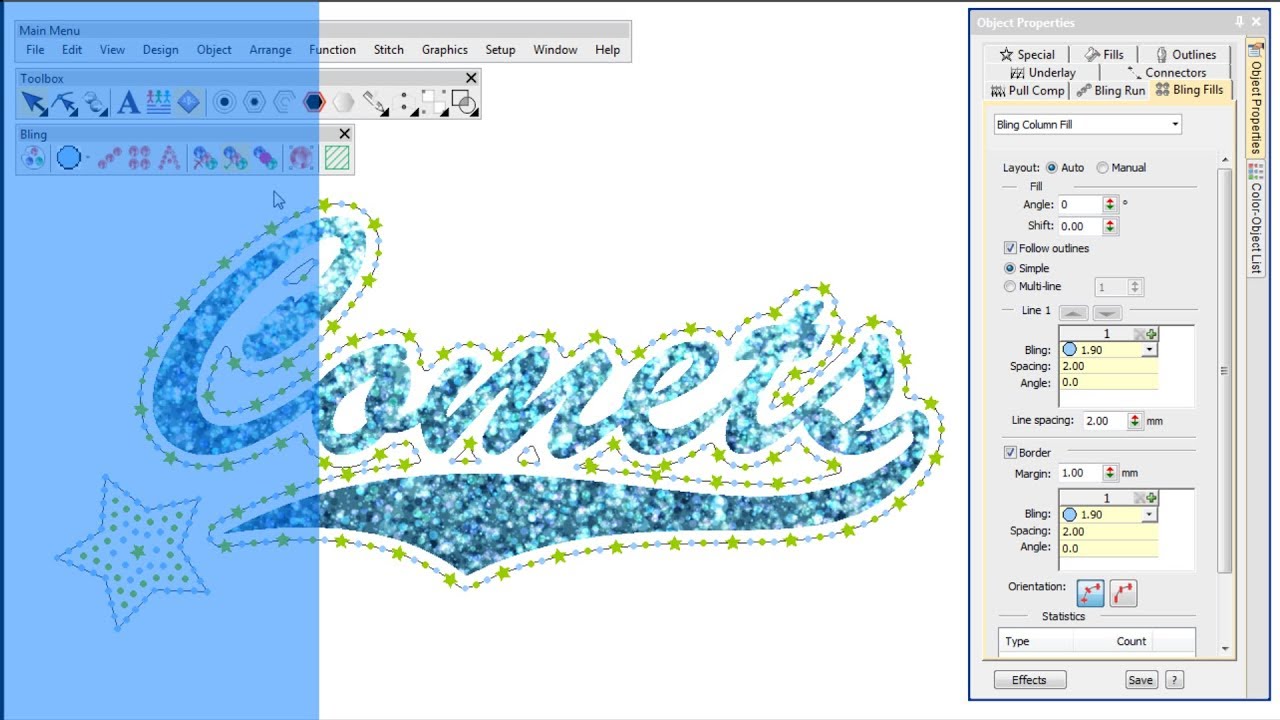Open the Bling palette editor icon

pos(33,158)
